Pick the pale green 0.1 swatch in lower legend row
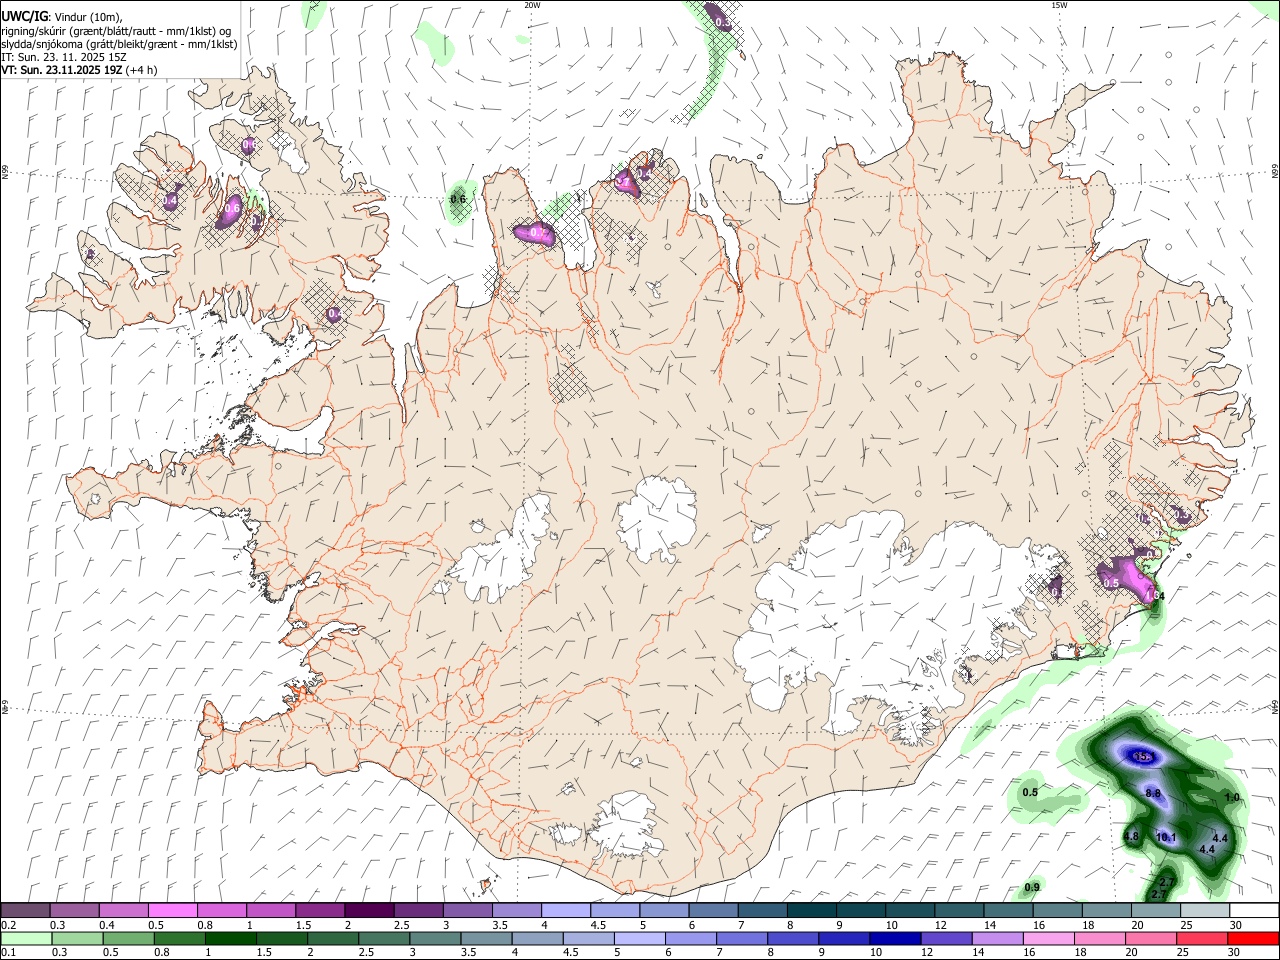 [26, 939]
